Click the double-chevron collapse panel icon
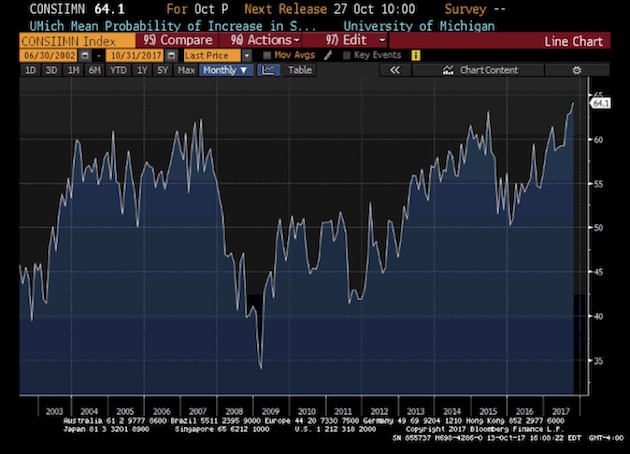This screenshot has width=630, height=454. [395, 71]
